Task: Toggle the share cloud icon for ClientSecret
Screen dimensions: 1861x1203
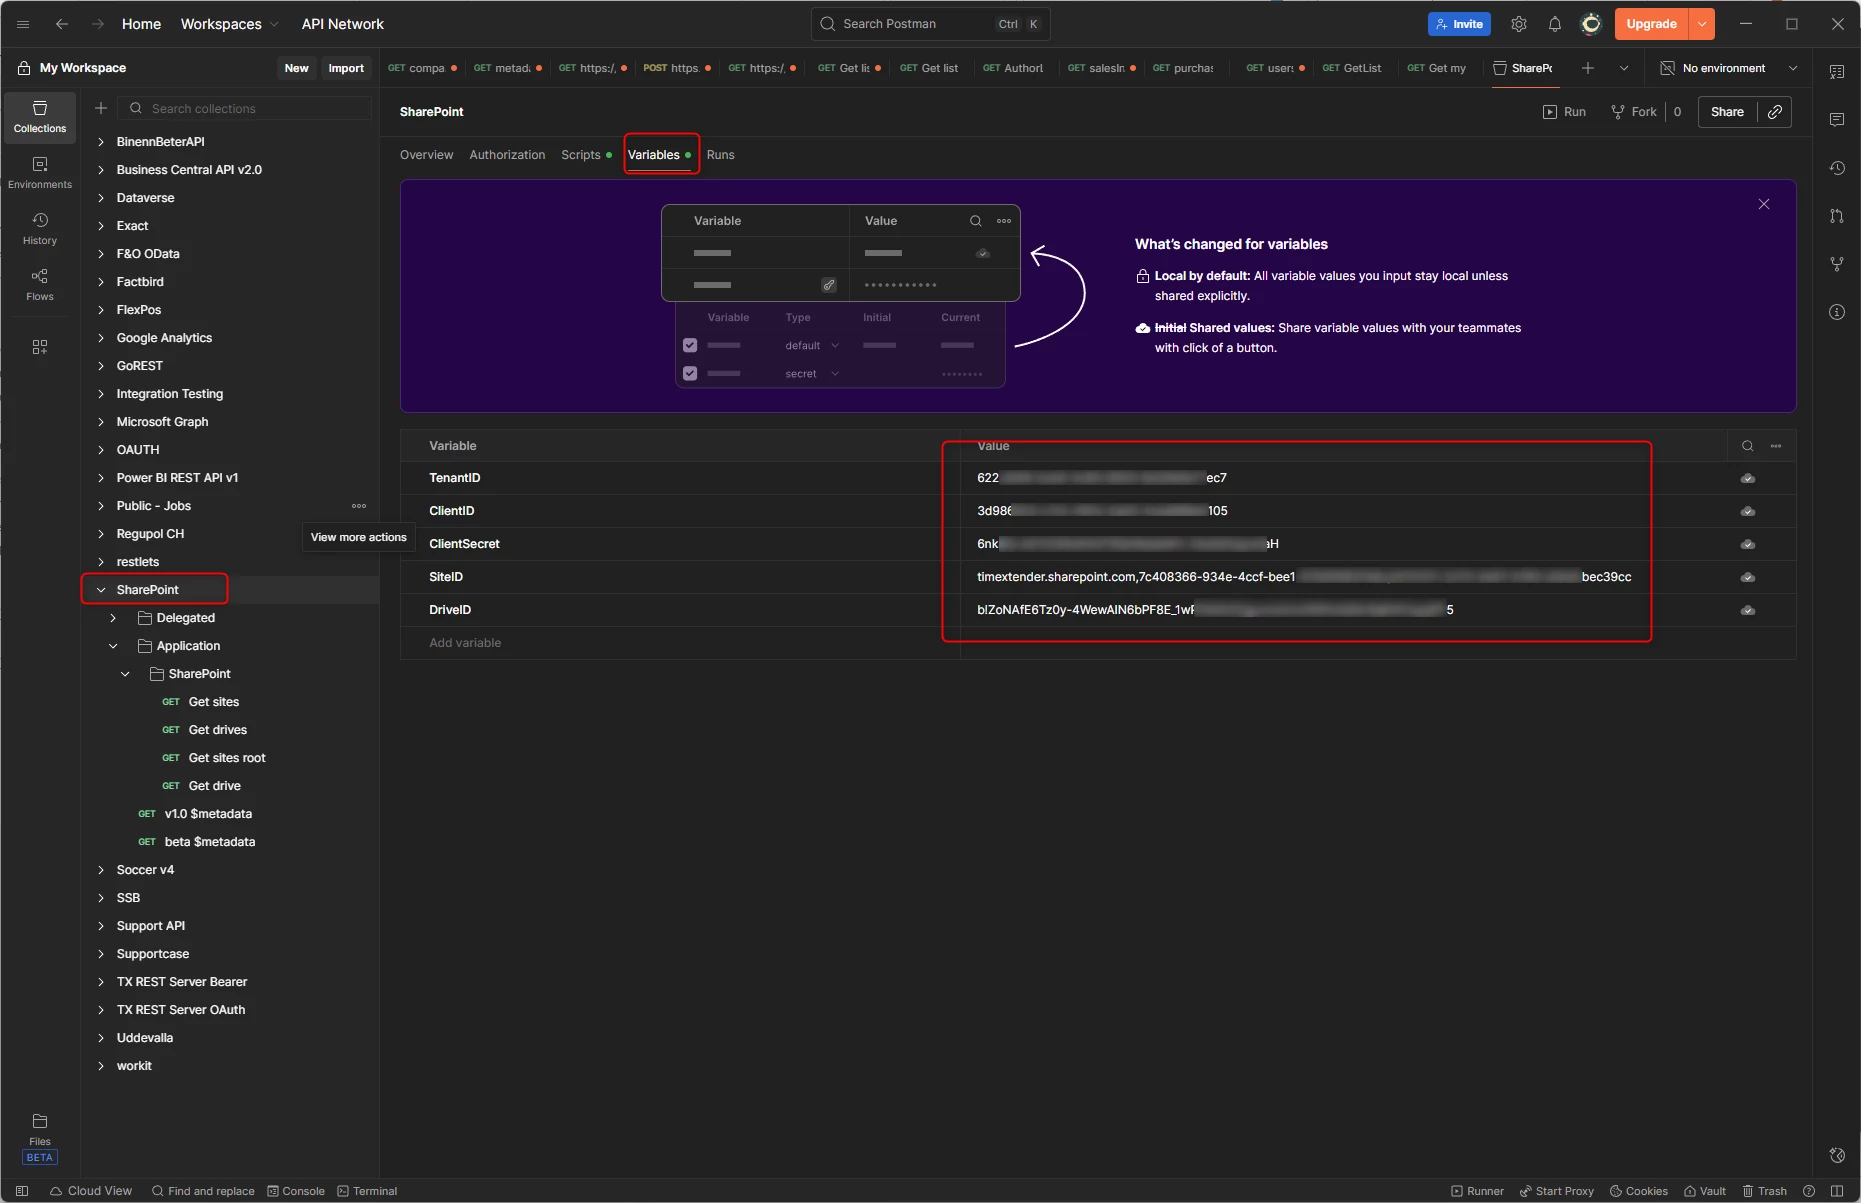Action: click(1747, 545)
